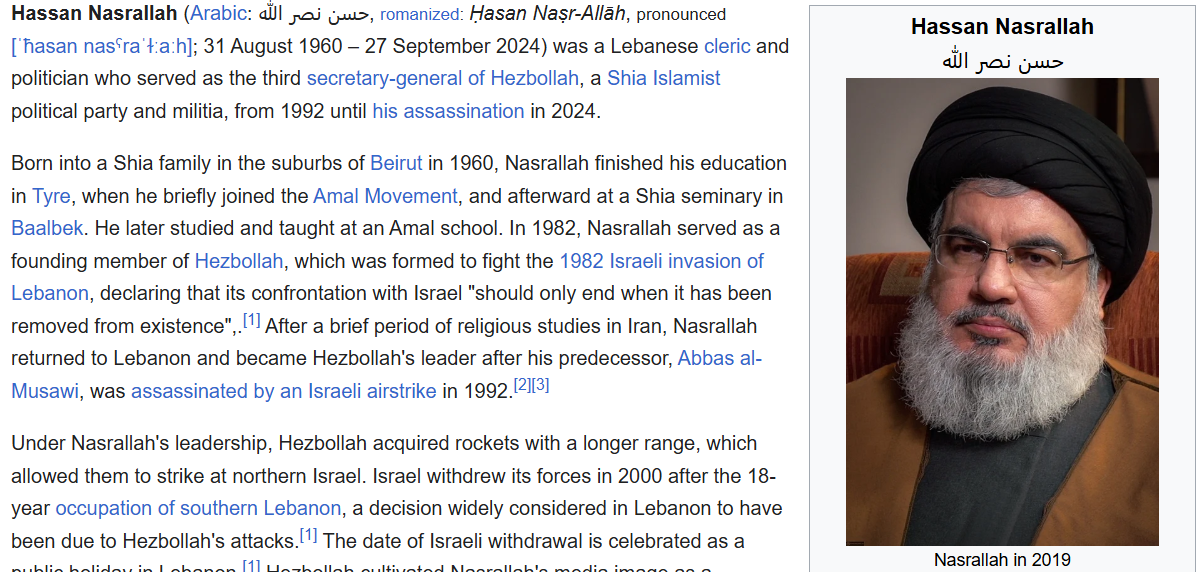The width and height of the screenshot is (1201, 572).
Task: Jump to citation [2]
Action: tap(522, 385)
